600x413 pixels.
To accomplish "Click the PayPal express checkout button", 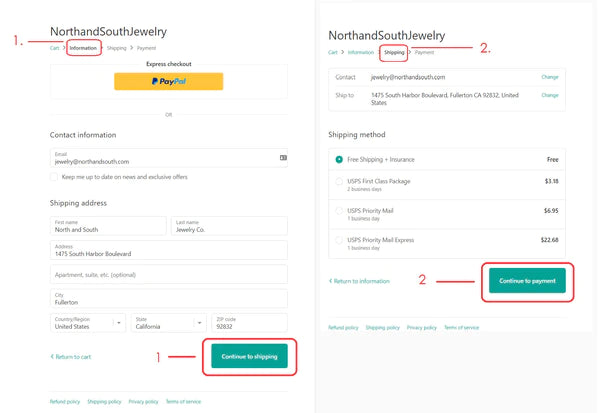I will point(168,82).
